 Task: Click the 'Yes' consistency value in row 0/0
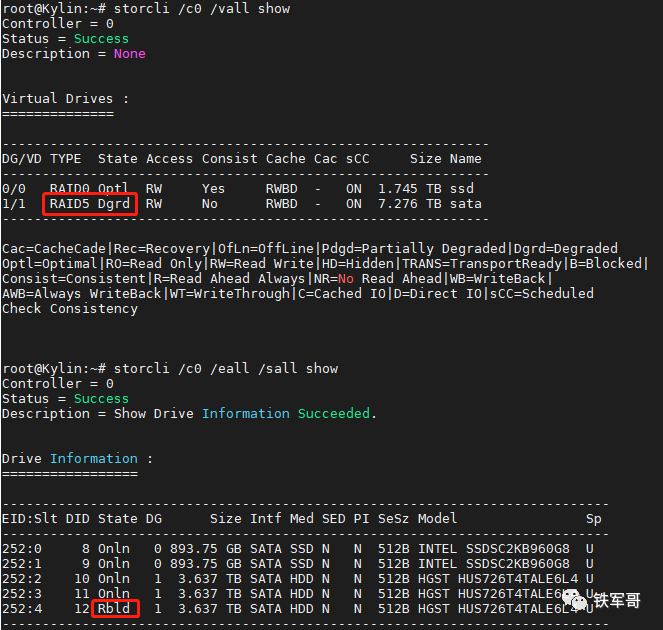(213, 189)
